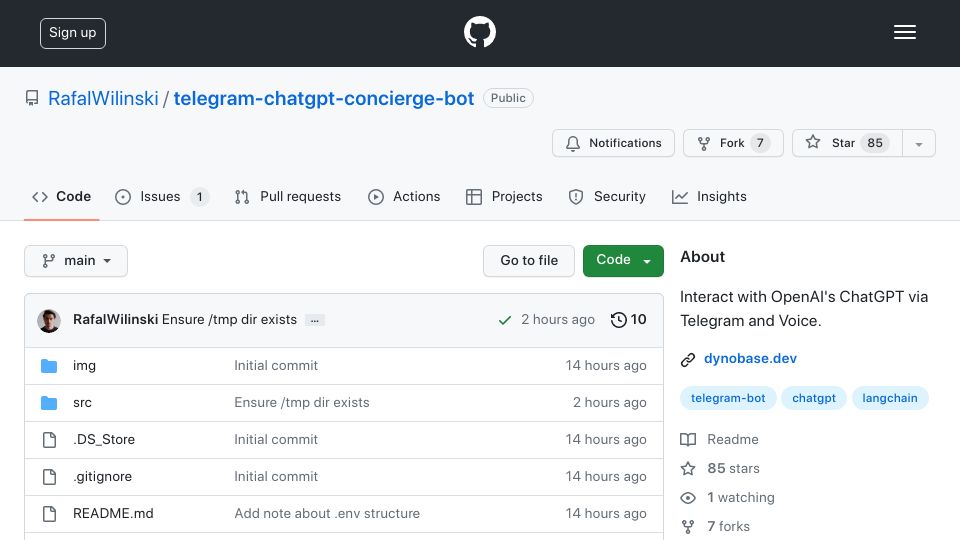Switch to the Code tab
Image resolution: width=960 pixels, height=540 pixels.
click(x=61, y=197)
